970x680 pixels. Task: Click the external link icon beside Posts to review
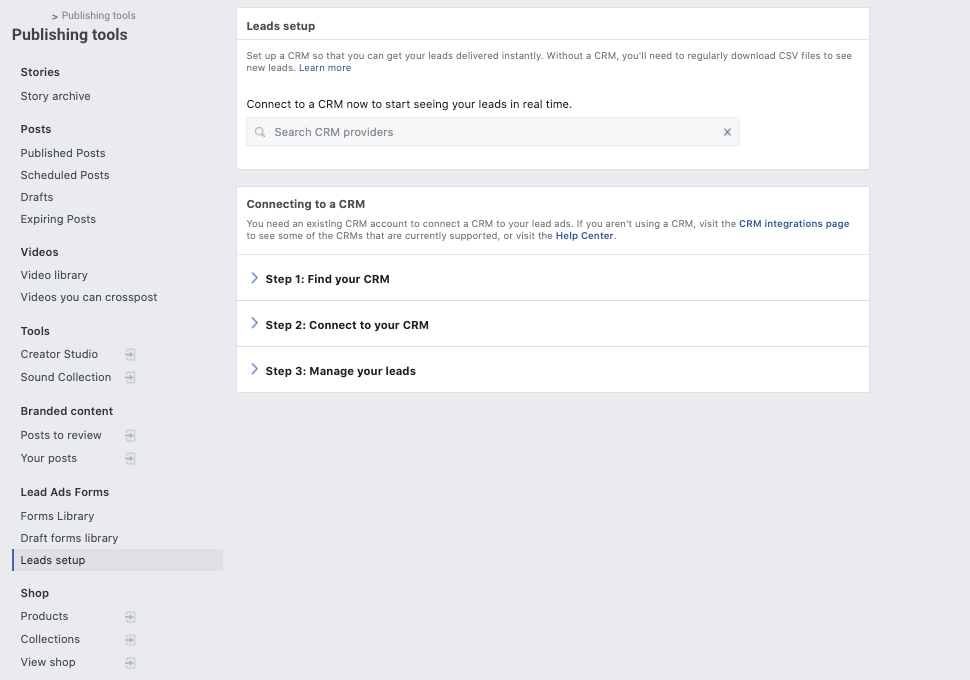(x=130, y=436)
